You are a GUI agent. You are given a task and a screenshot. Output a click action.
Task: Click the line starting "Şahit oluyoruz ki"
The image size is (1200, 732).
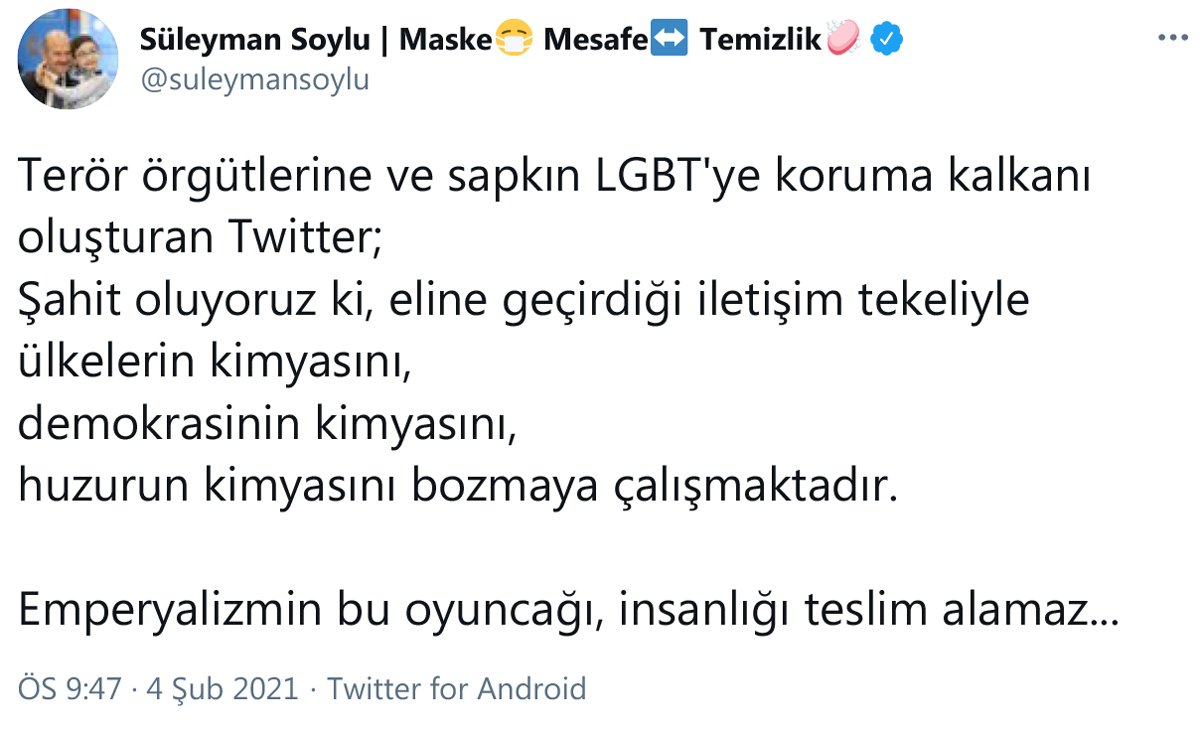pos(524,302)
